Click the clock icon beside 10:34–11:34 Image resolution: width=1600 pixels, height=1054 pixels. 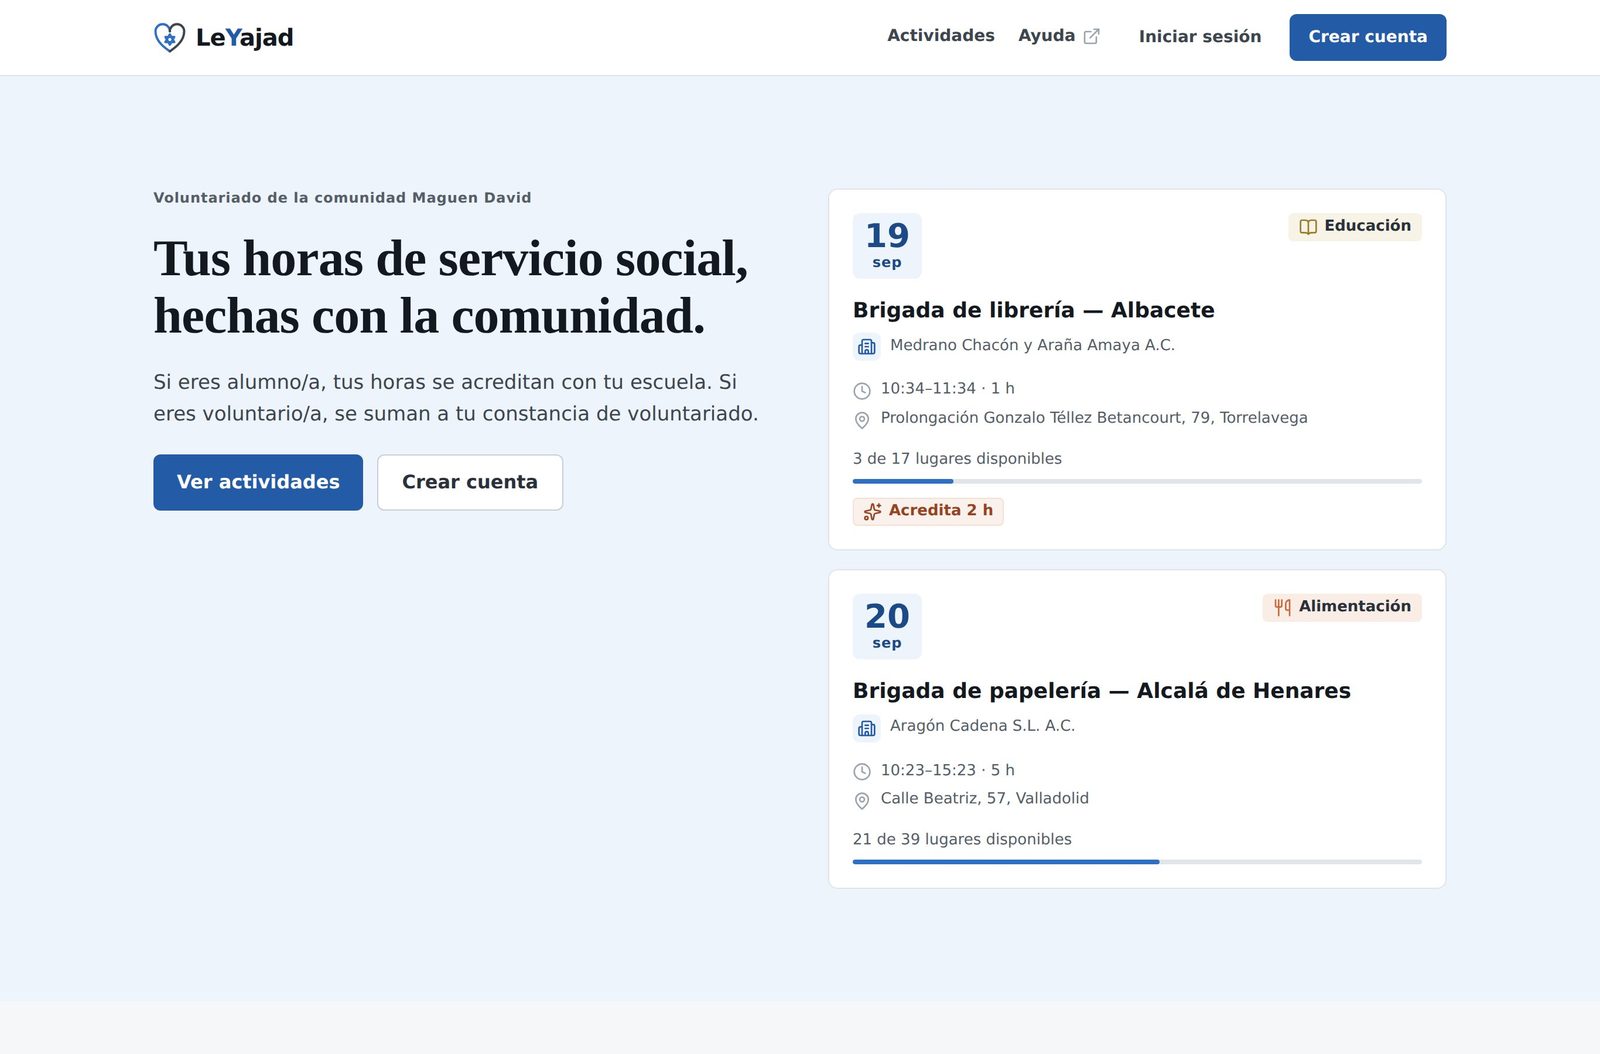(x=862, y=390)
